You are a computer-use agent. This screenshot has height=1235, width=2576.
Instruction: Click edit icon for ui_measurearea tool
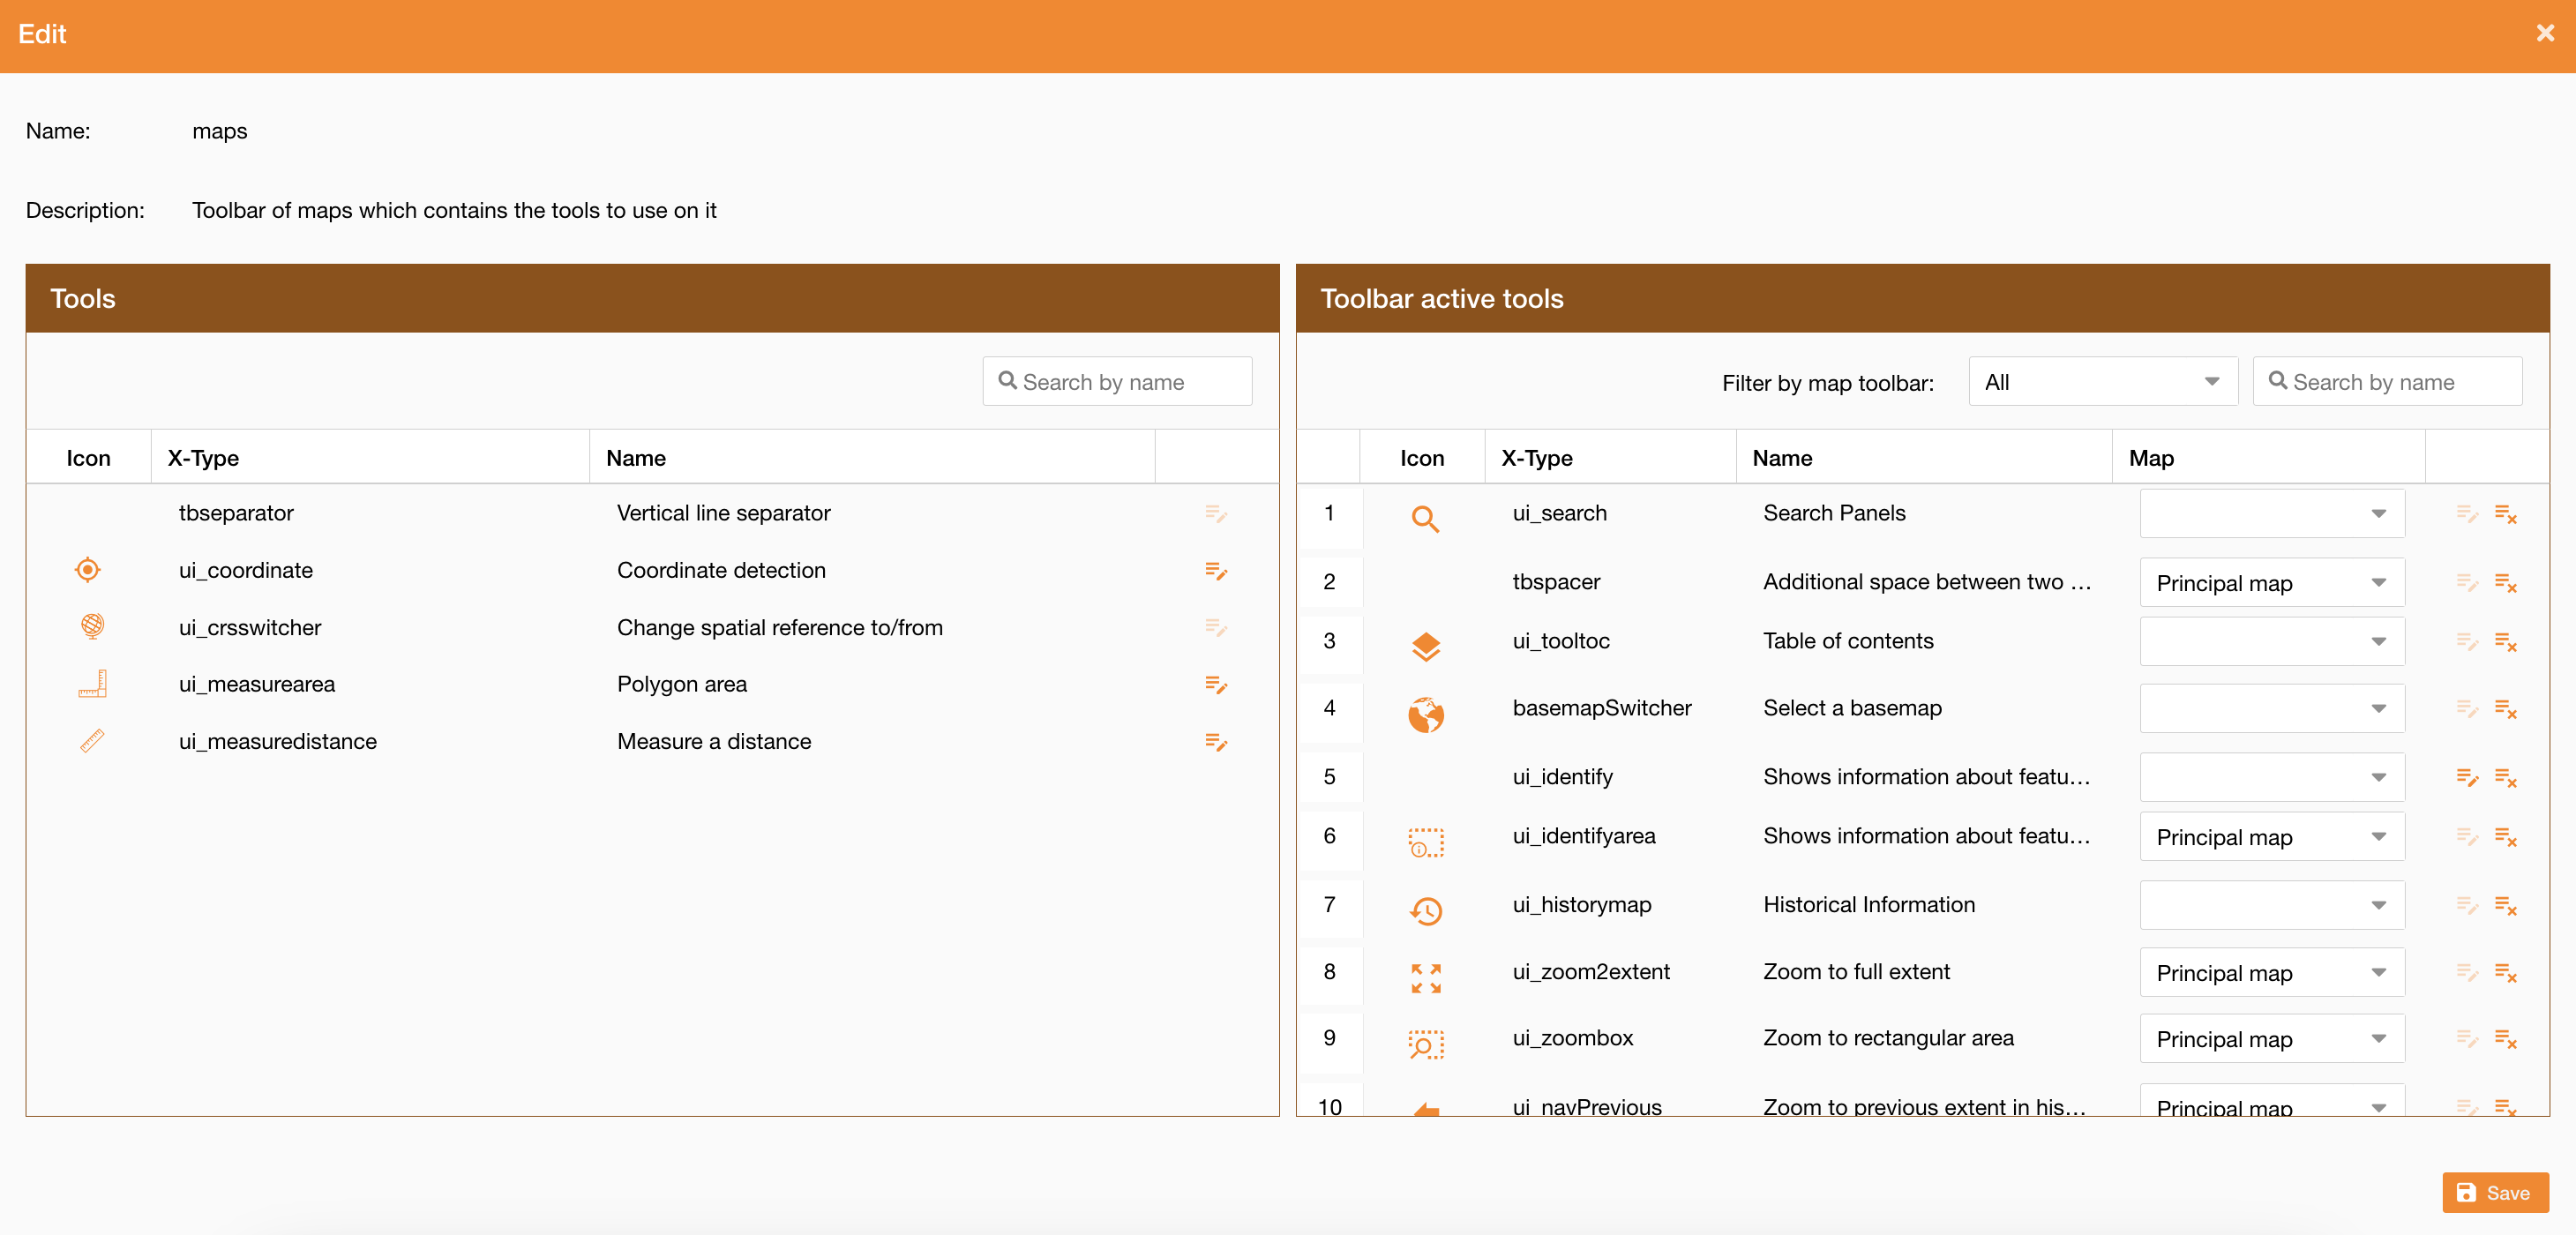click(1216, 685)
